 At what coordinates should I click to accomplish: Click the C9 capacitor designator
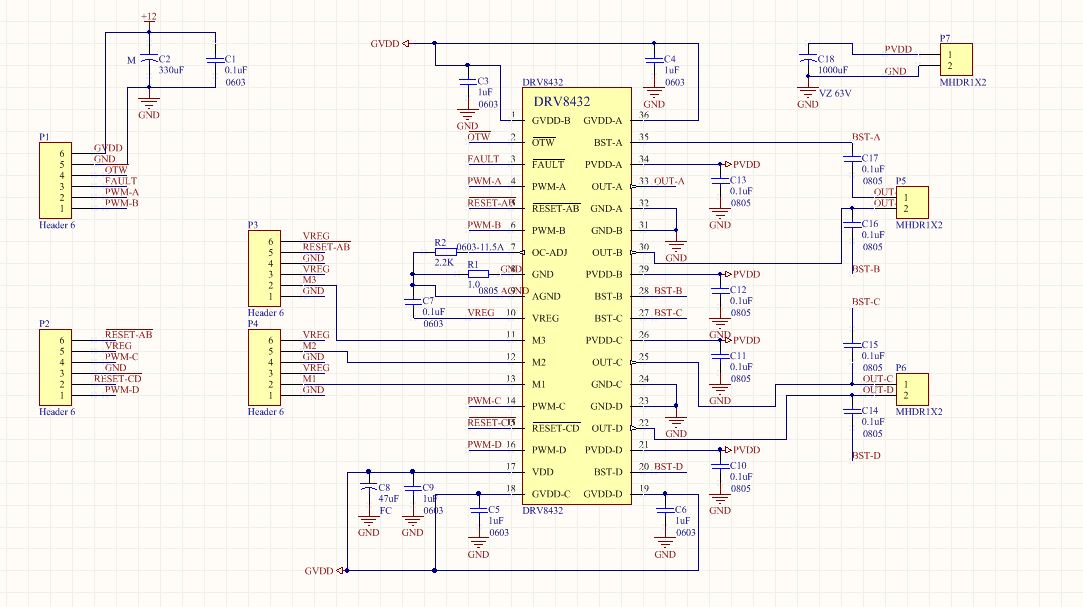point(428,488)
